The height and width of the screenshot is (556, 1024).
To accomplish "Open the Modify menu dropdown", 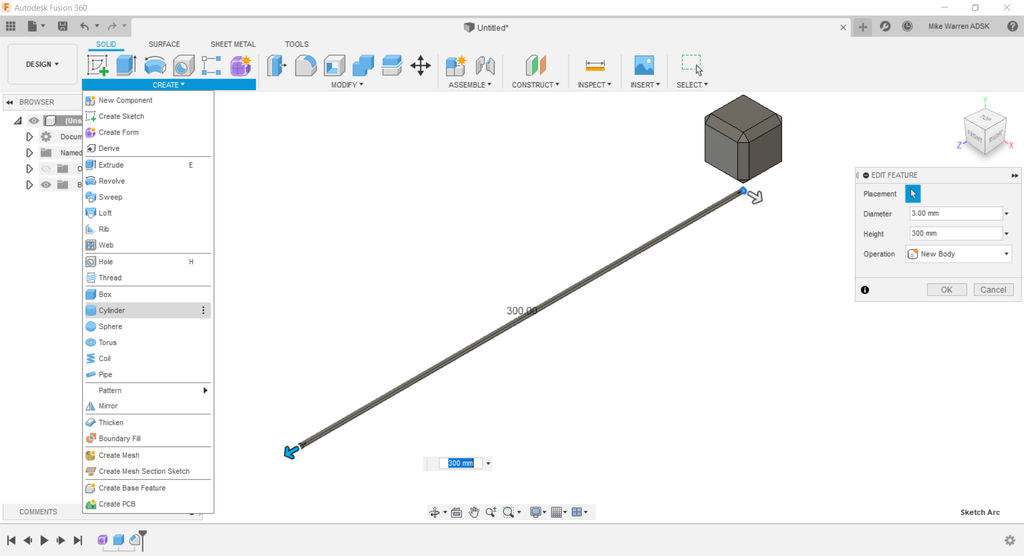I will pos(347,84).
